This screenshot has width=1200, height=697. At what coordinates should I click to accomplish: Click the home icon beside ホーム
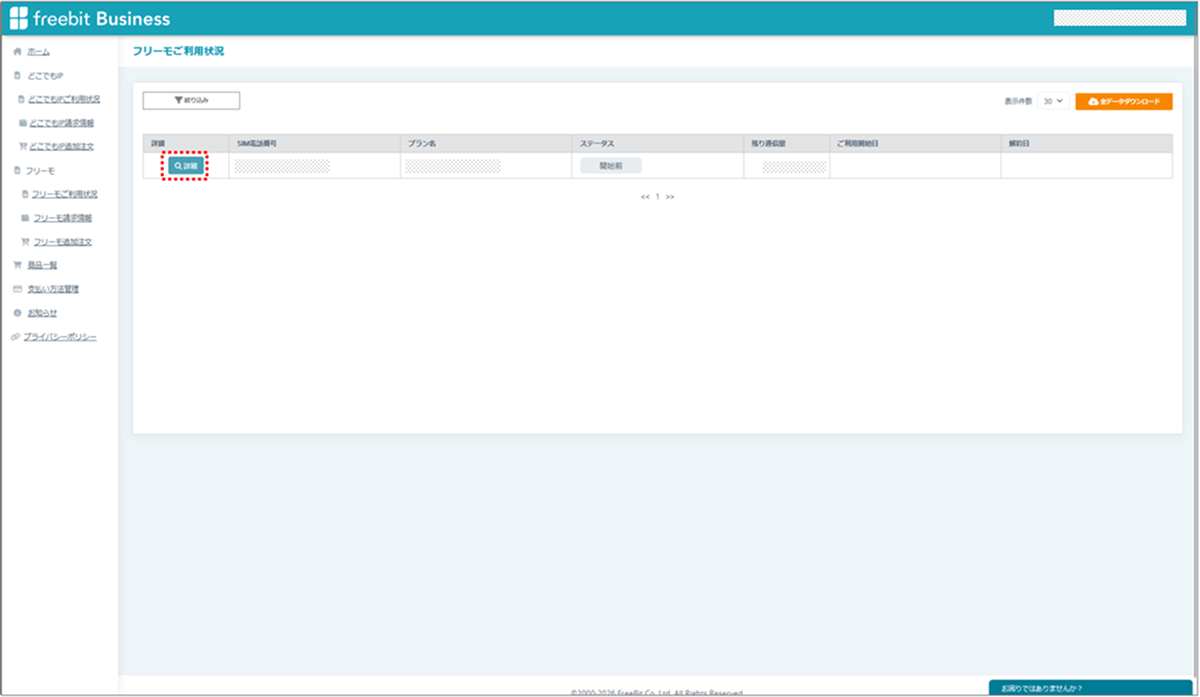coord(17,51)
